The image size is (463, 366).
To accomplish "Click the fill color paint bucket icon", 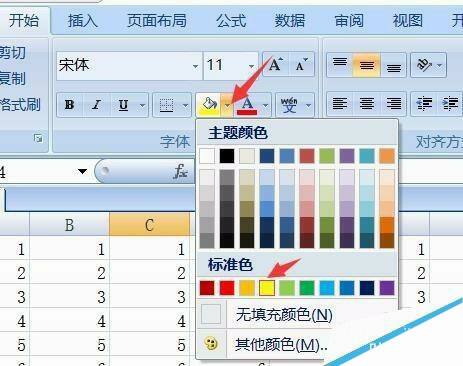I will 209,105.
